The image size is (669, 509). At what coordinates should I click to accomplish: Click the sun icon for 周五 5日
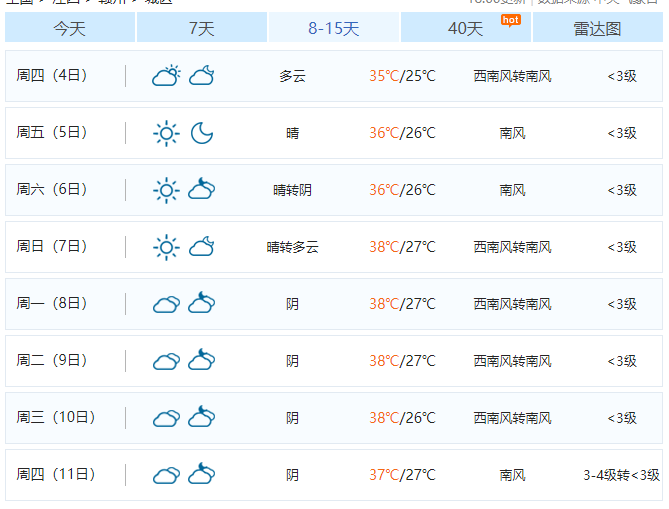(166, 133)
